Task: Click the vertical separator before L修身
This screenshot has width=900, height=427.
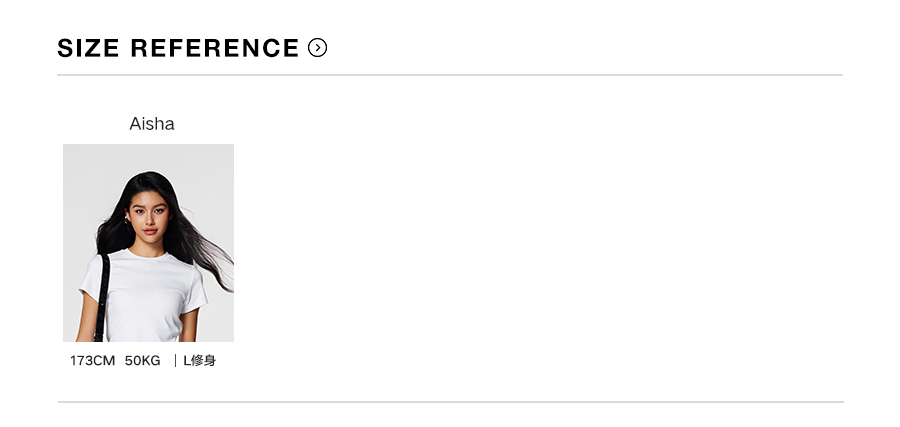Action: [175, 361]
